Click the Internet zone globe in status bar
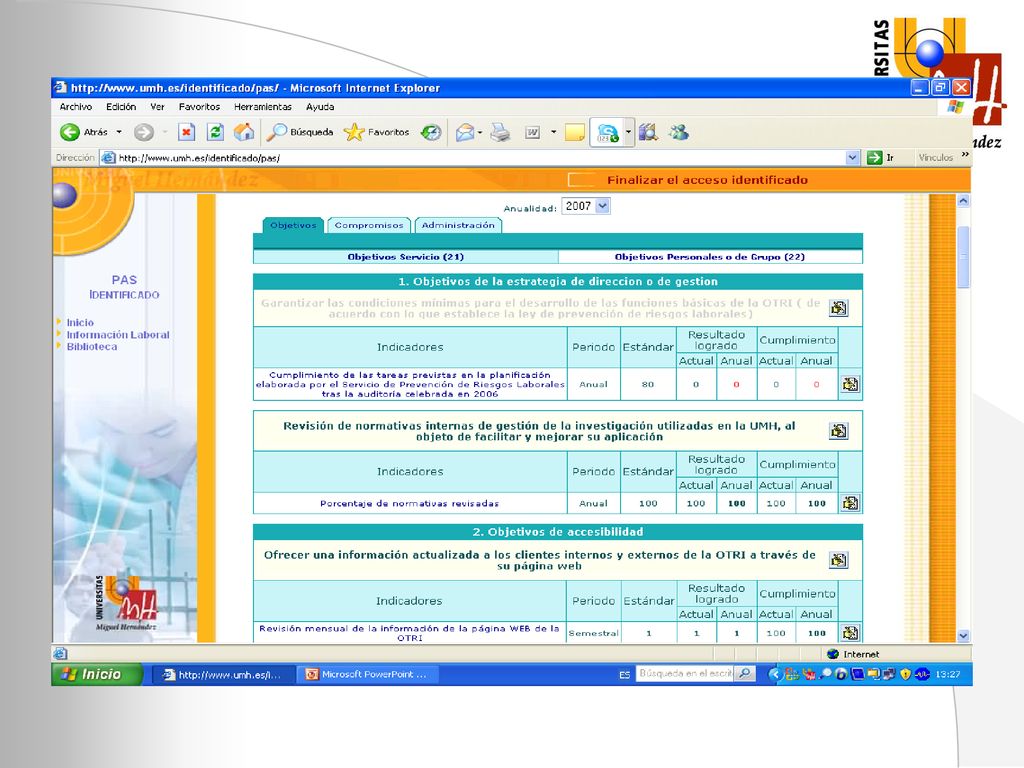The image size is (1024, 768). click(833, 654)
